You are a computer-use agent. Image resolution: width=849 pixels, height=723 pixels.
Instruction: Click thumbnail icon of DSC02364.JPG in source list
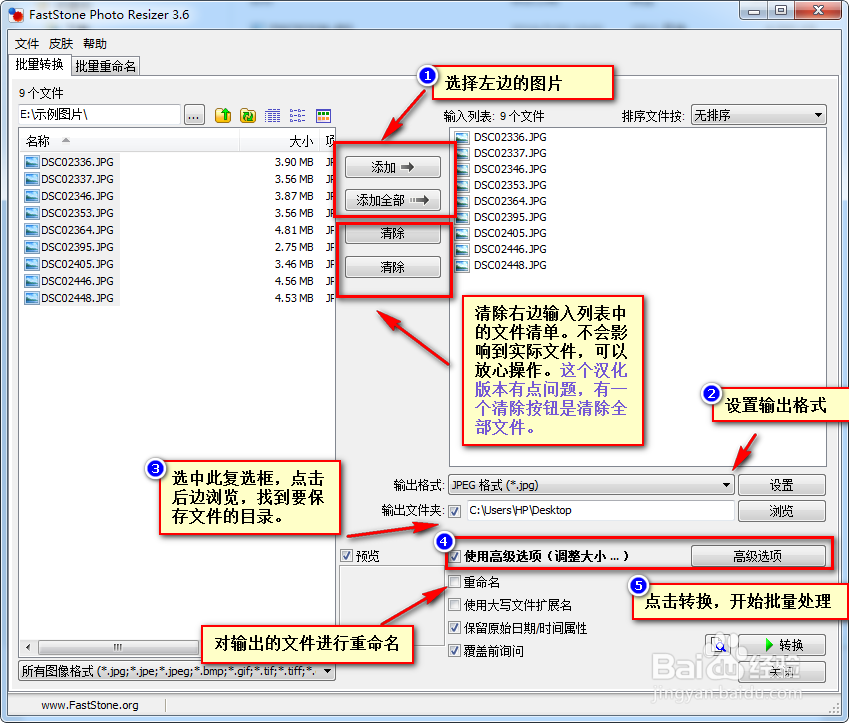point(32,230)
